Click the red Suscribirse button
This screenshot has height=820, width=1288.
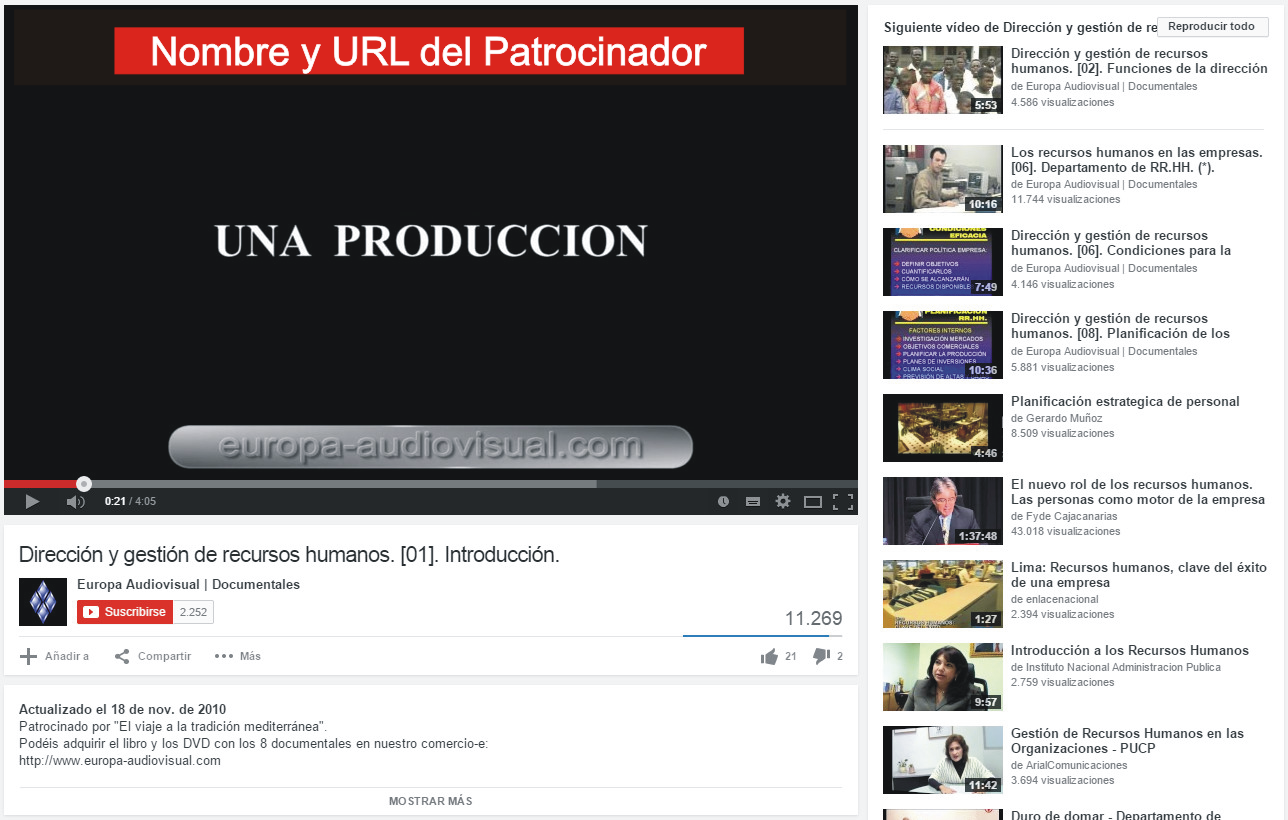tap(125, 612)
